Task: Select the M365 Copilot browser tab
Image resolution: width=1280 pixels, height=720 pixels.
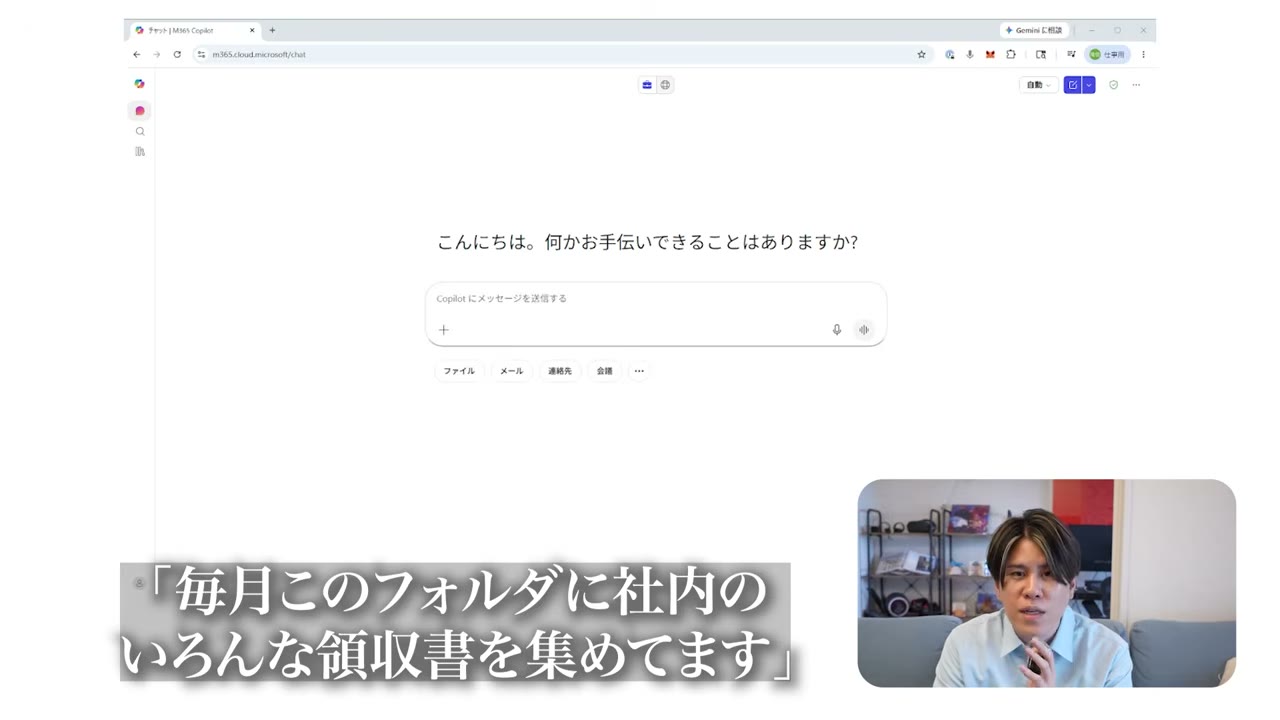Action: [195, 30]
